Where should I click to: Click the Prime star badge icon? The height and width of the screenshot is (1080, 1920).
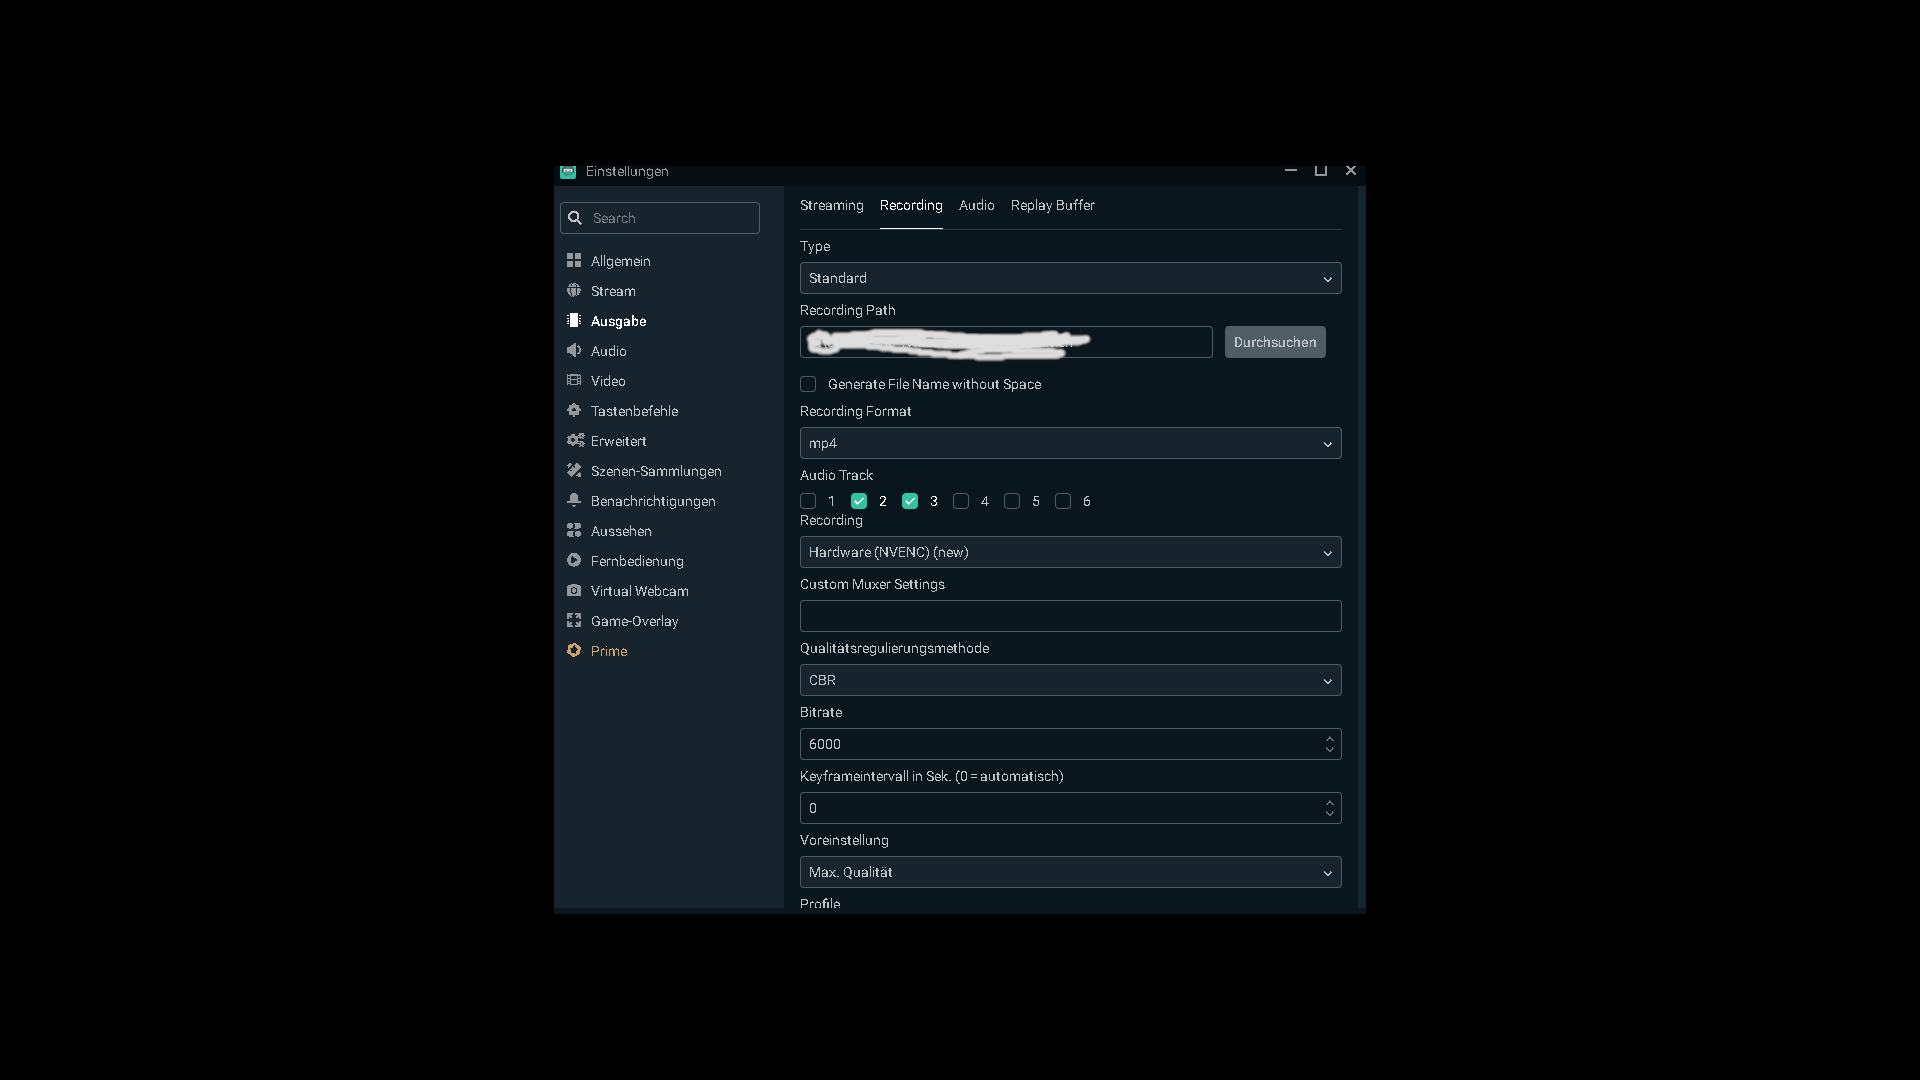tap(574, 650)
